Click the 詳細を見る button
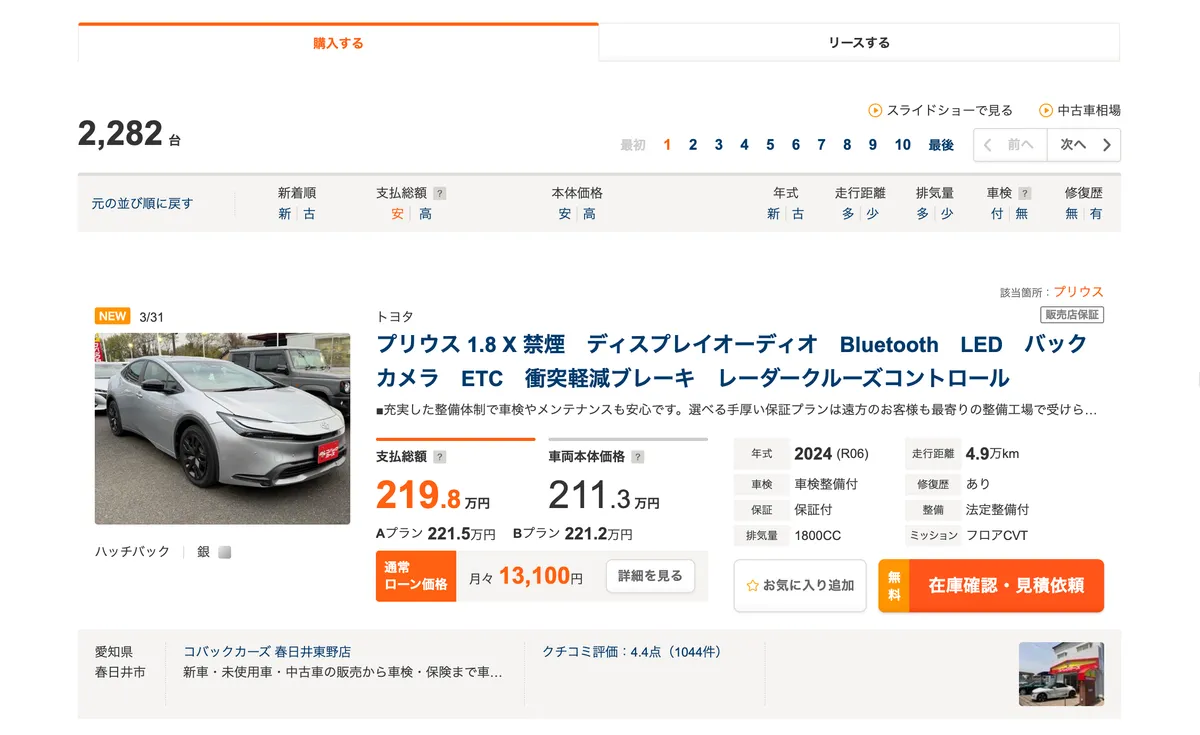This screenshot has height=735, width=1200. coord(649,577)
